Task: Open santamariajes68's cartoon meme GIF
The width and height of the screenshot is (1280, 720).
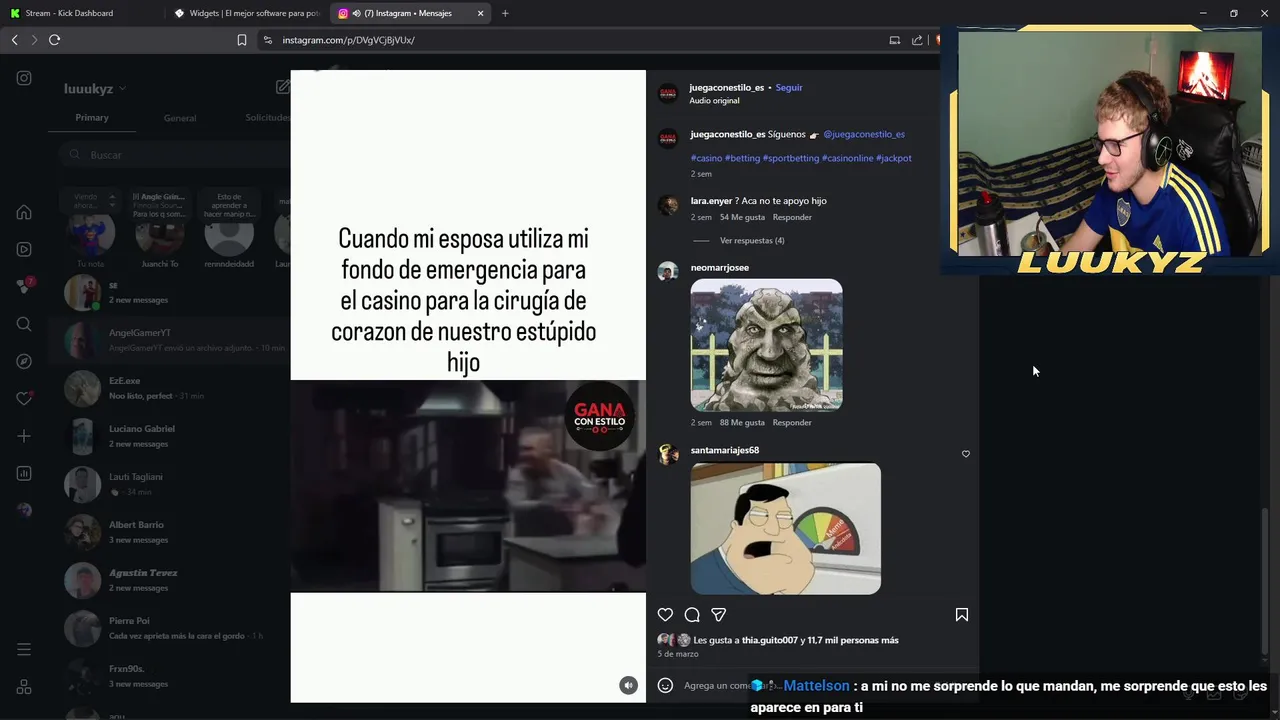Action: [x=786, y=529]
